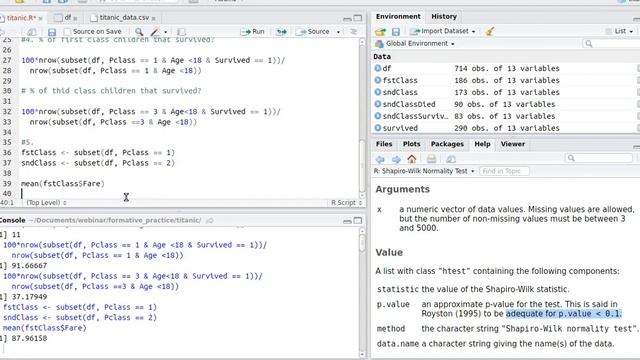640x360 pixels.
Task: Show document outline in editor
Action: (353, 31)
